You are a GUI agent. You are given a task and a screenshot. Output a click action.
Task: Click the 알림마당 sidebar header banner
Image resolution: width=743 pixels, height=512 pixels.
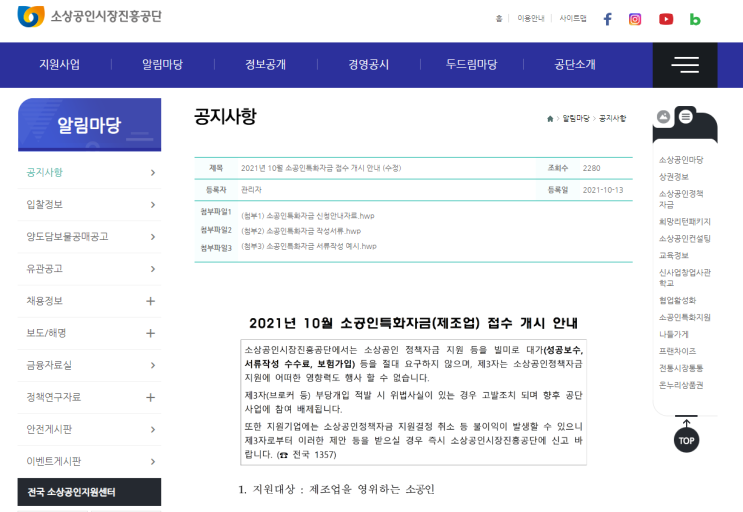coord(90,125)
